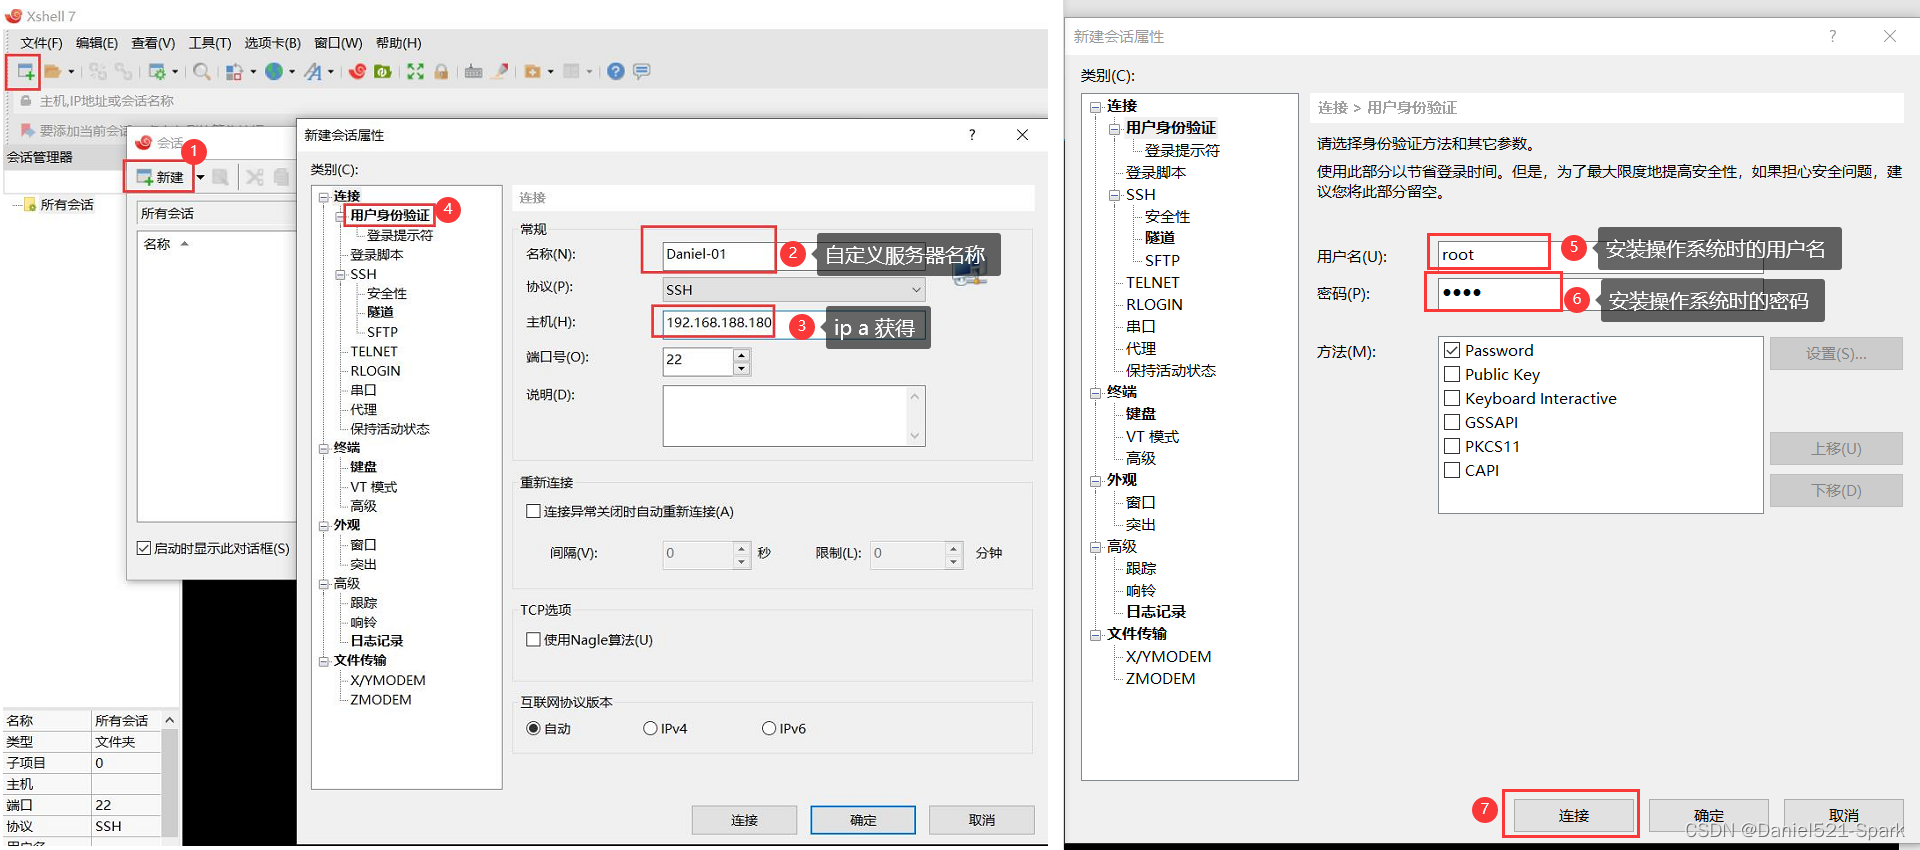Select the IPv4 radio button

650,728
